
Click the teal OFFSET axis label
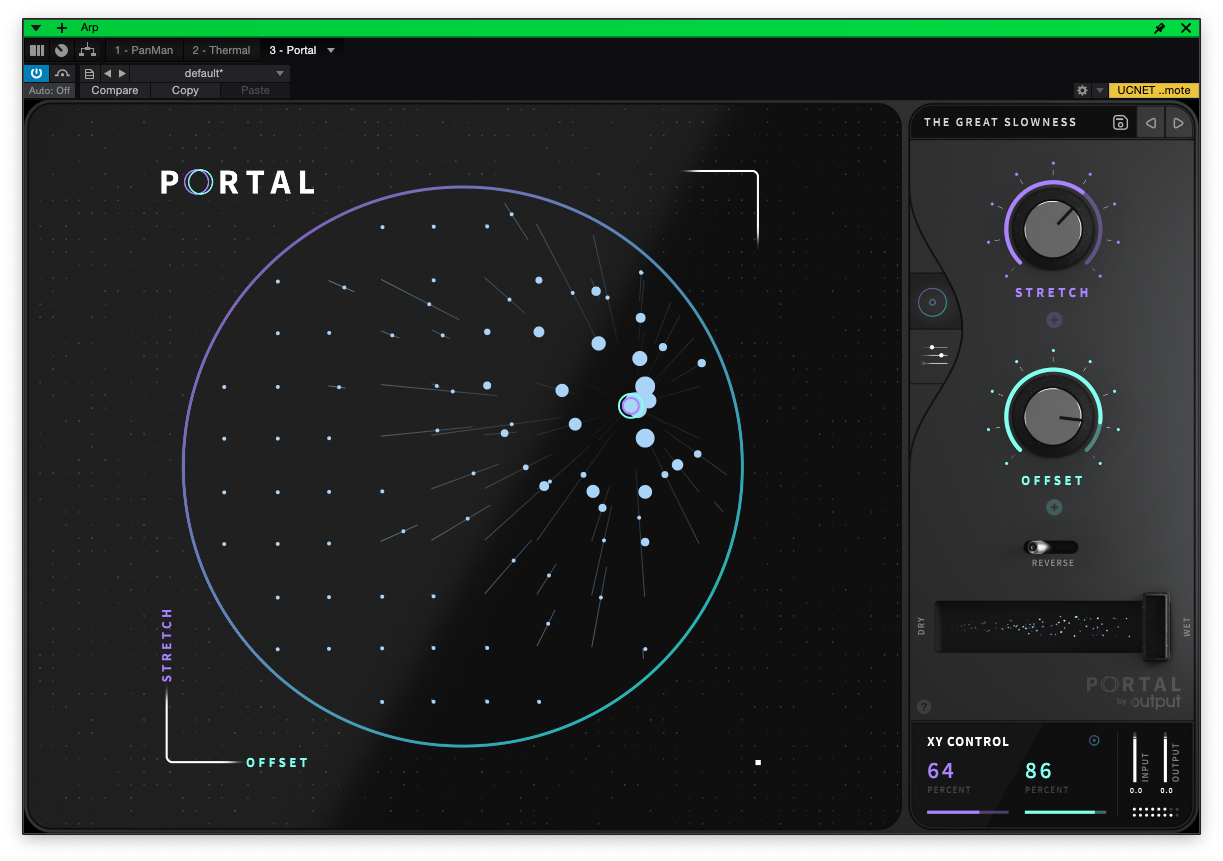[x=278, y=763]
